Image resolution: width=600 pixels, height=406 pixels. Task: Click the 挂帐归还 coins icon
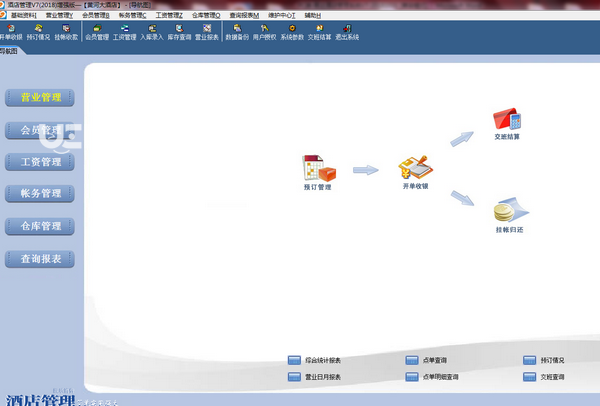click(x=510, y=215)
